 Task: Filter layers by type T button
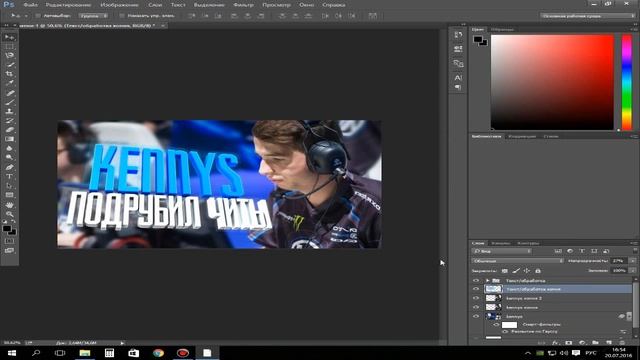pyautogui.click(x=582, y=251)
